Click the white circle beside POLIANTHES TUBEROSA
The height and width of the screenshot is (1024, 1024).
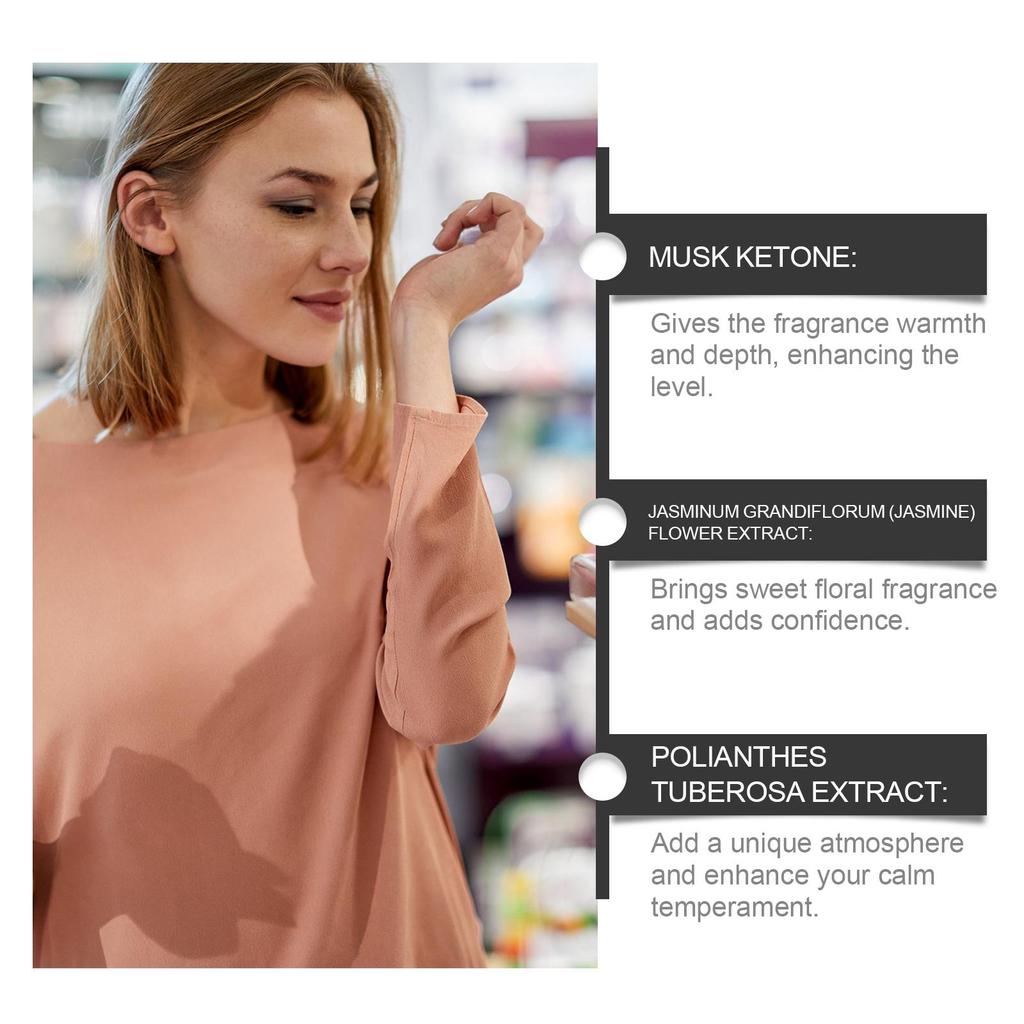pyautogui.click(x=603, y=776)
